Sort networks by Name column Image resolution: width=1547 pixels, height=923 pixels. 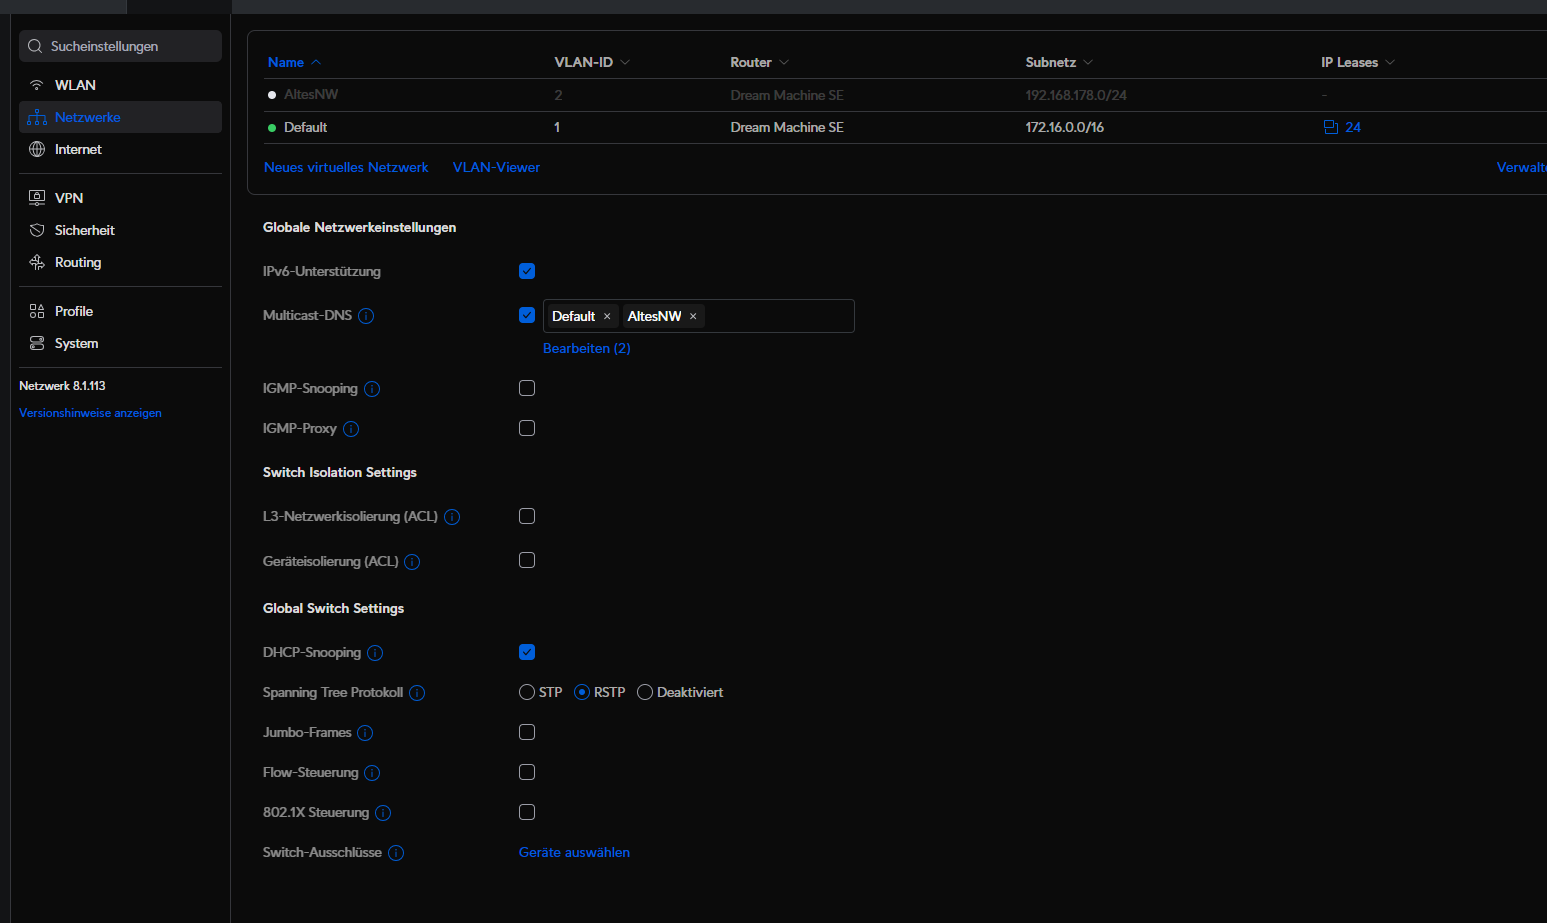[x=294, y=62]
